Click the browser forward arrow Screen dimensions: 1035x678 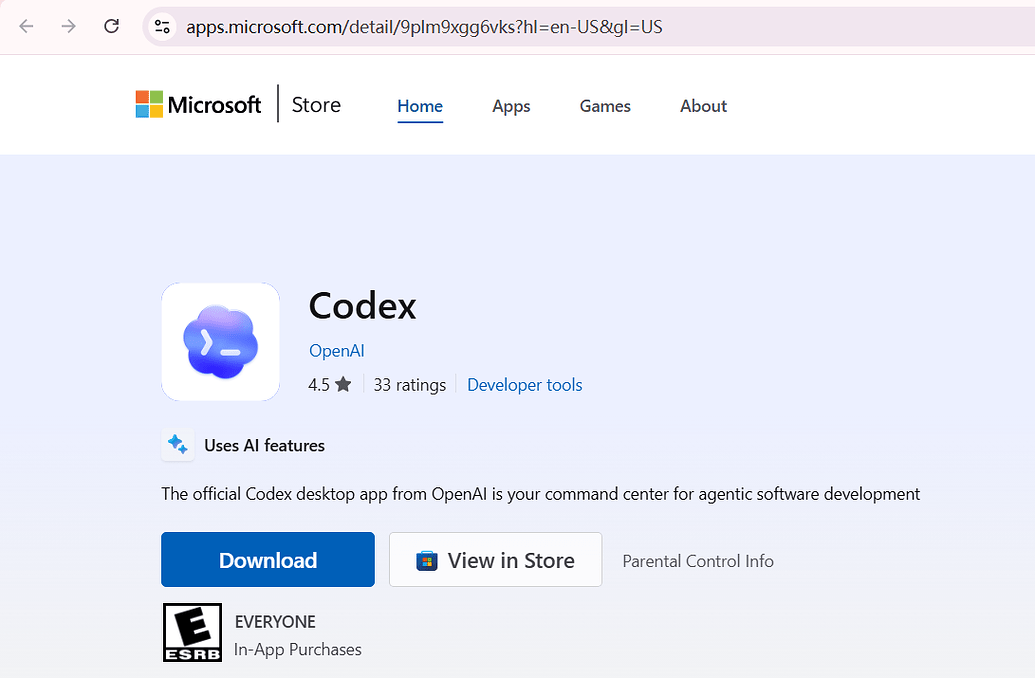69,26
